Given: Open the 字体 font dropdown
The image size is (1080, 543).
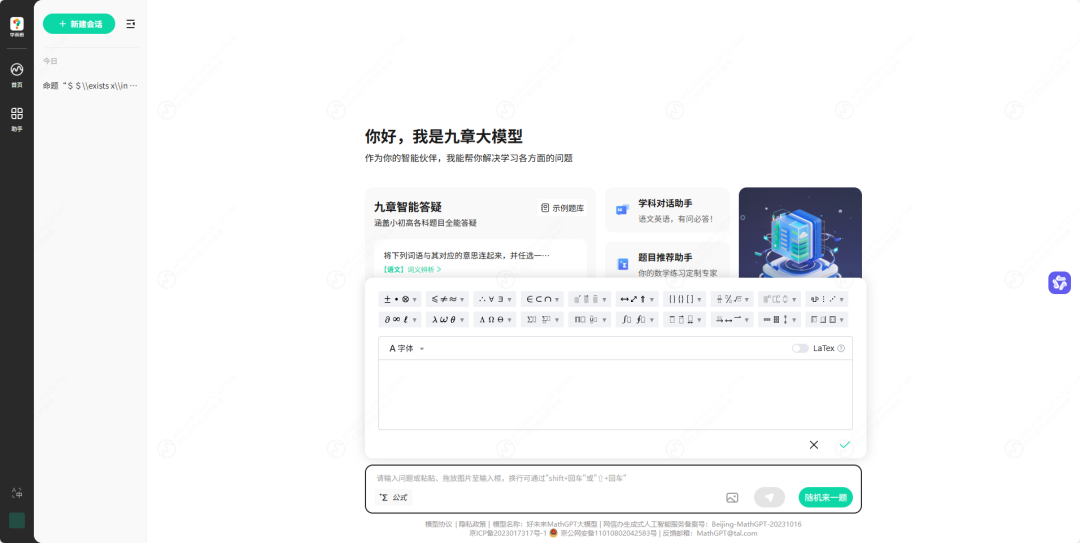Looking at the screenshot, I should tap(406, 349).
